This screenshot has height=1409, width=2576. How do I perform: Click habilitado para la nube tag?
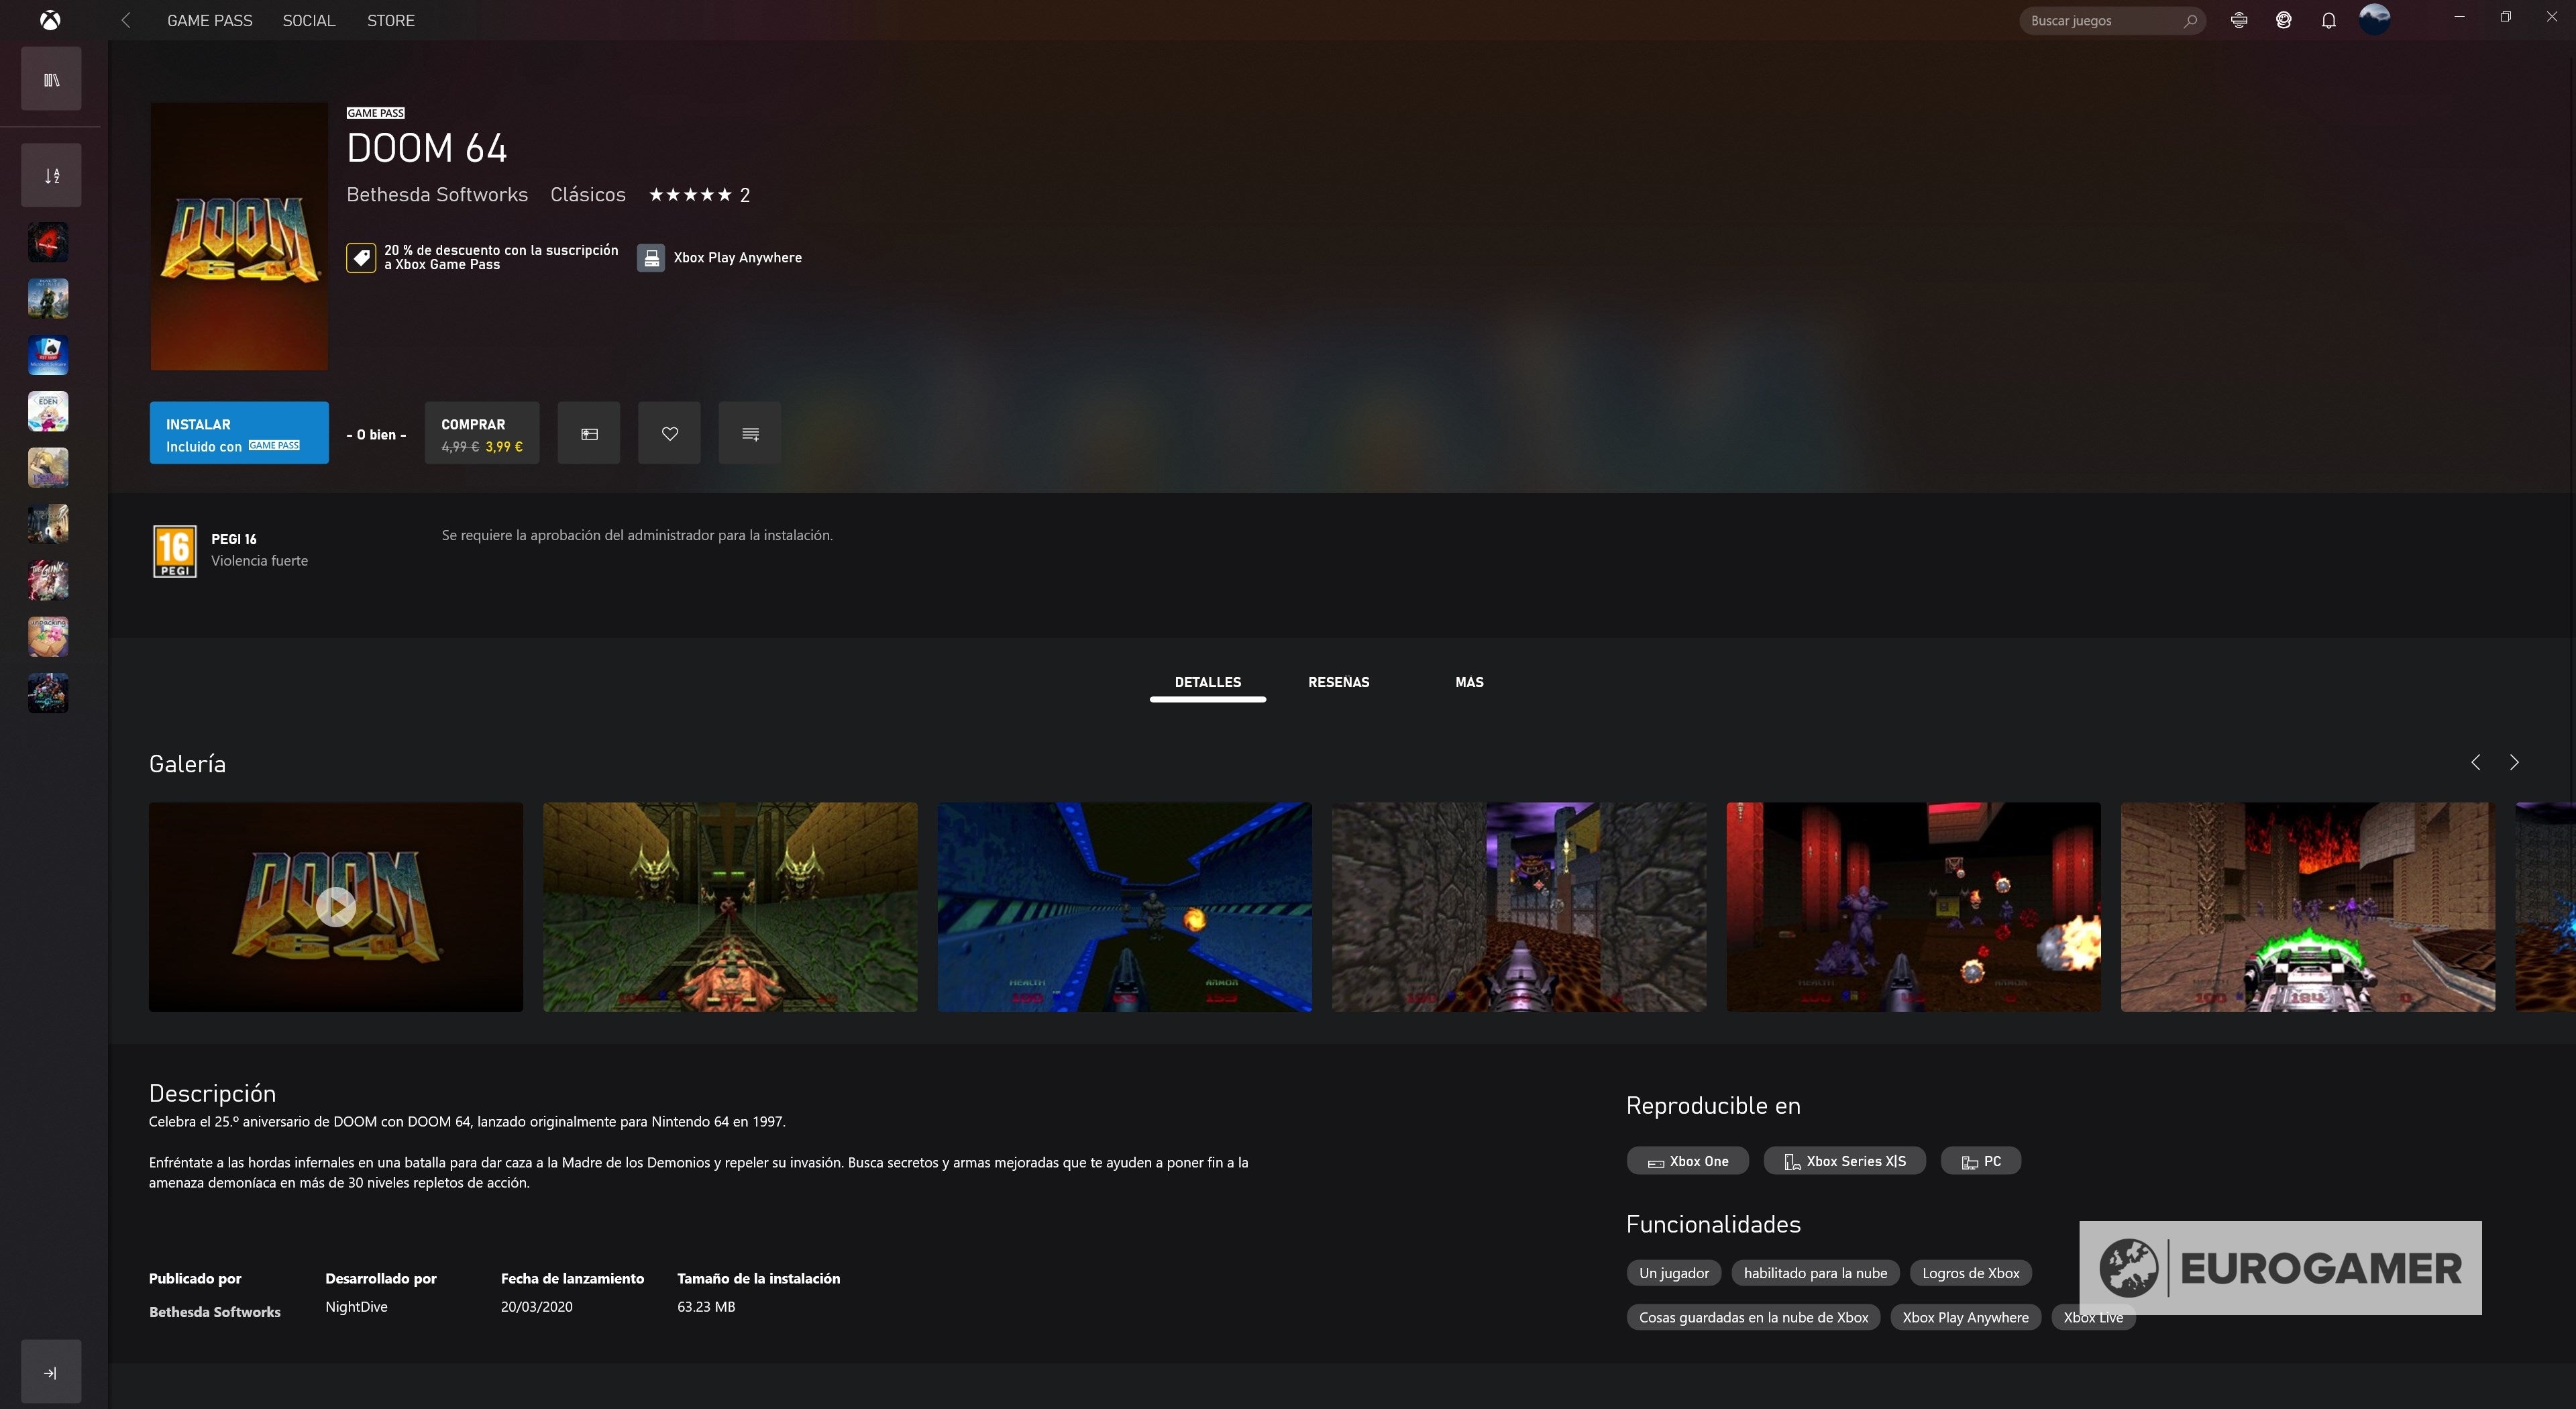tap(1816, 1273)
